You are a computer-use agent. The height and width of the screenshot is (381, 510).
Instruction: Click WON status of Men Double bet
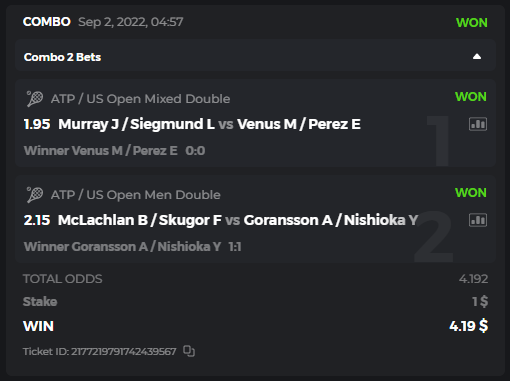471,193
